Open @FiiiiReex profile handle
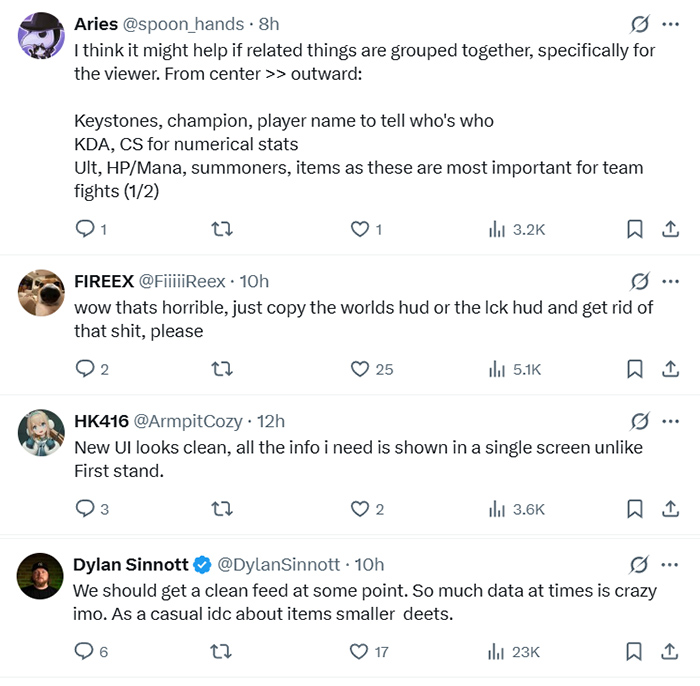 pos(182,281)
